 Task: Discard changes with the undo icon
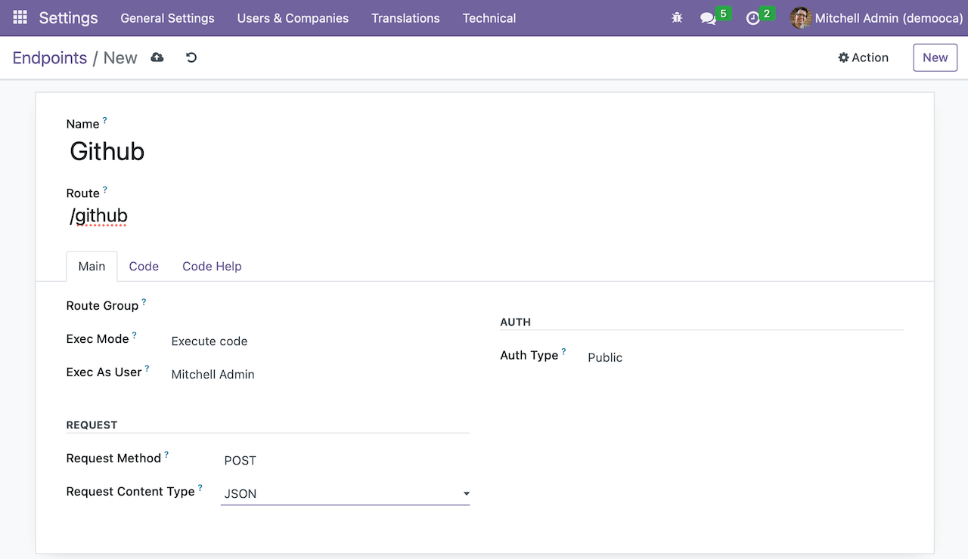[x=191, y=58]
